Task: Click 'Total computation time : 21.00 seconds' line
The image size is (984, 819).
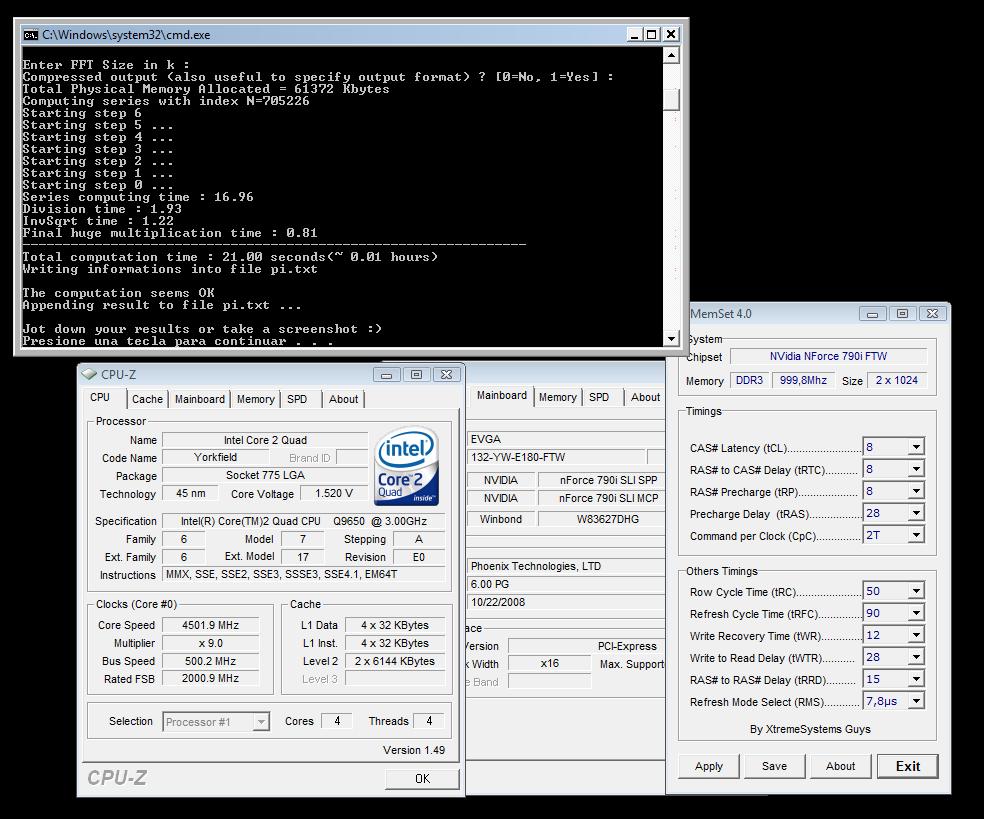Action: [x=230, y=257]
